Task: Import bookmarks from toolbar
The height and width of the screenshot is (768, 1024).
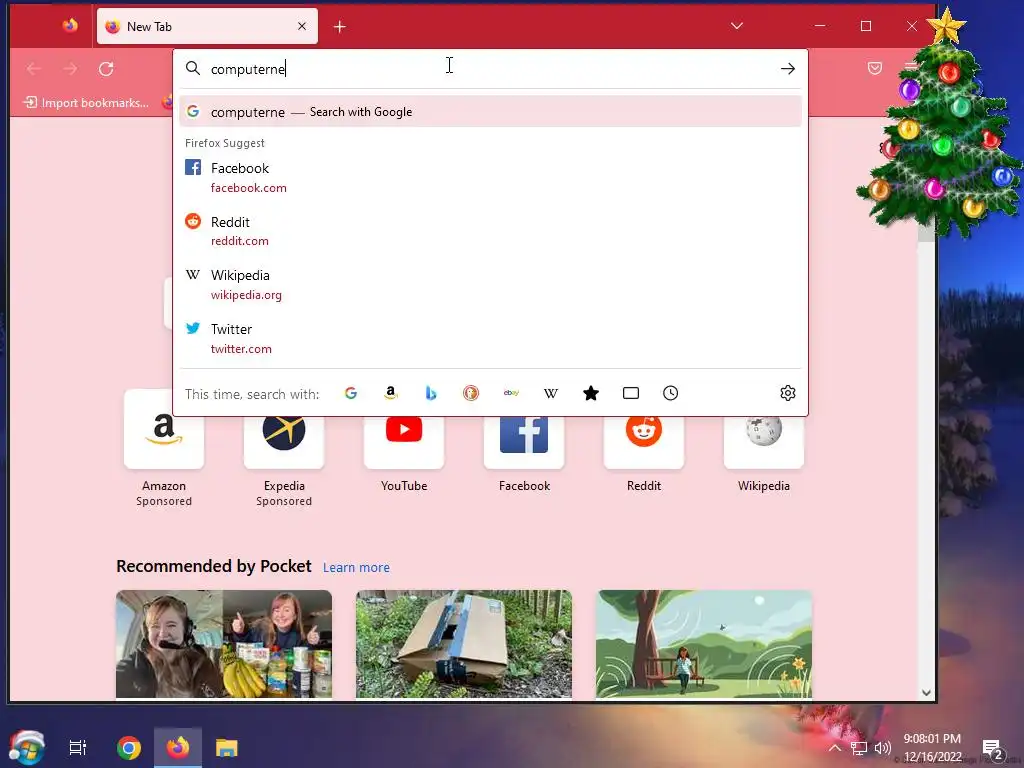Action: click(86, 103)
